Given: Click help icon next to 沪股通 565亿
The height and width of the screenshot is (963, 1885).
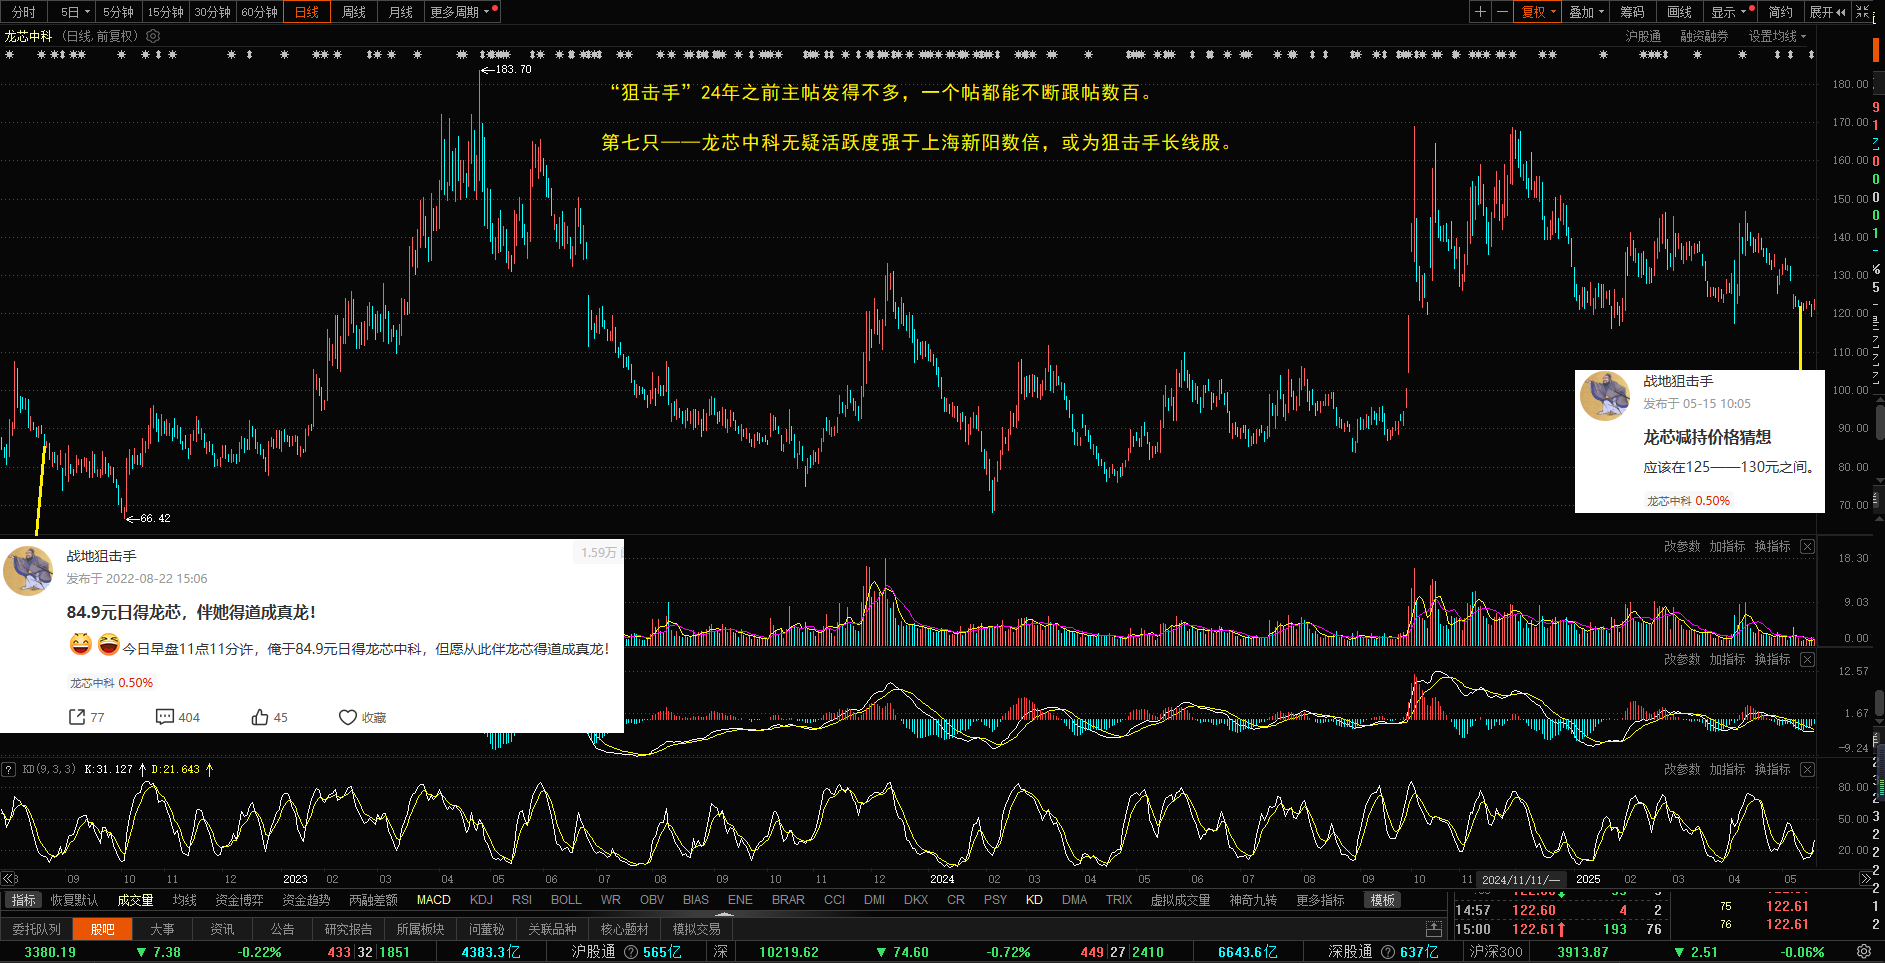Looking at the screenshot, I should [x=631, y=952].
